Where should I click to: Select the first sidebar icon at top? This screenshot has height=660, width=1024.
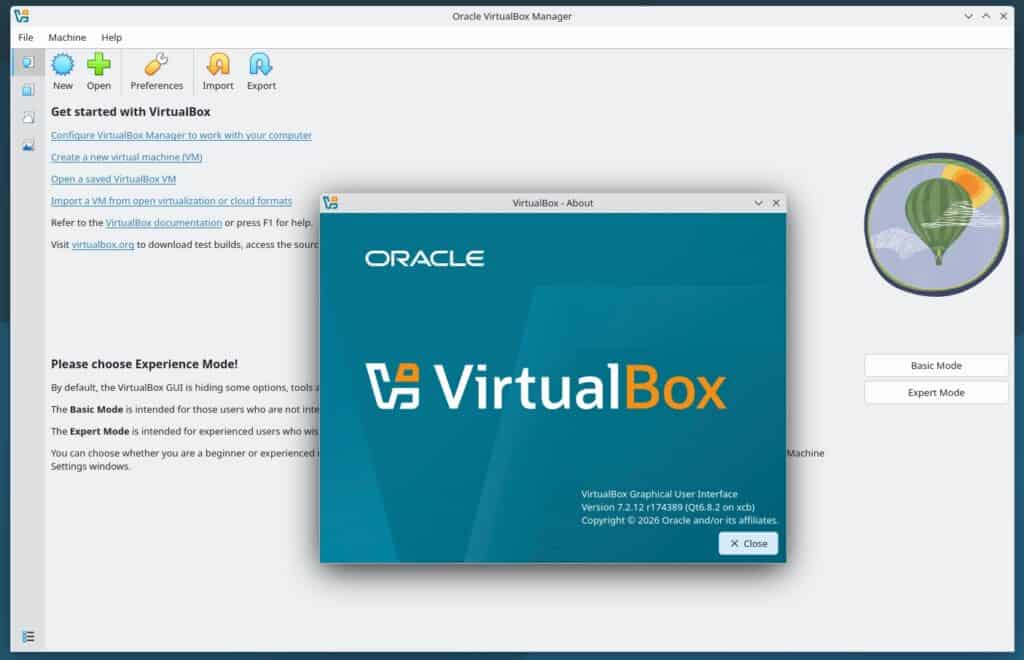point(28,62)
